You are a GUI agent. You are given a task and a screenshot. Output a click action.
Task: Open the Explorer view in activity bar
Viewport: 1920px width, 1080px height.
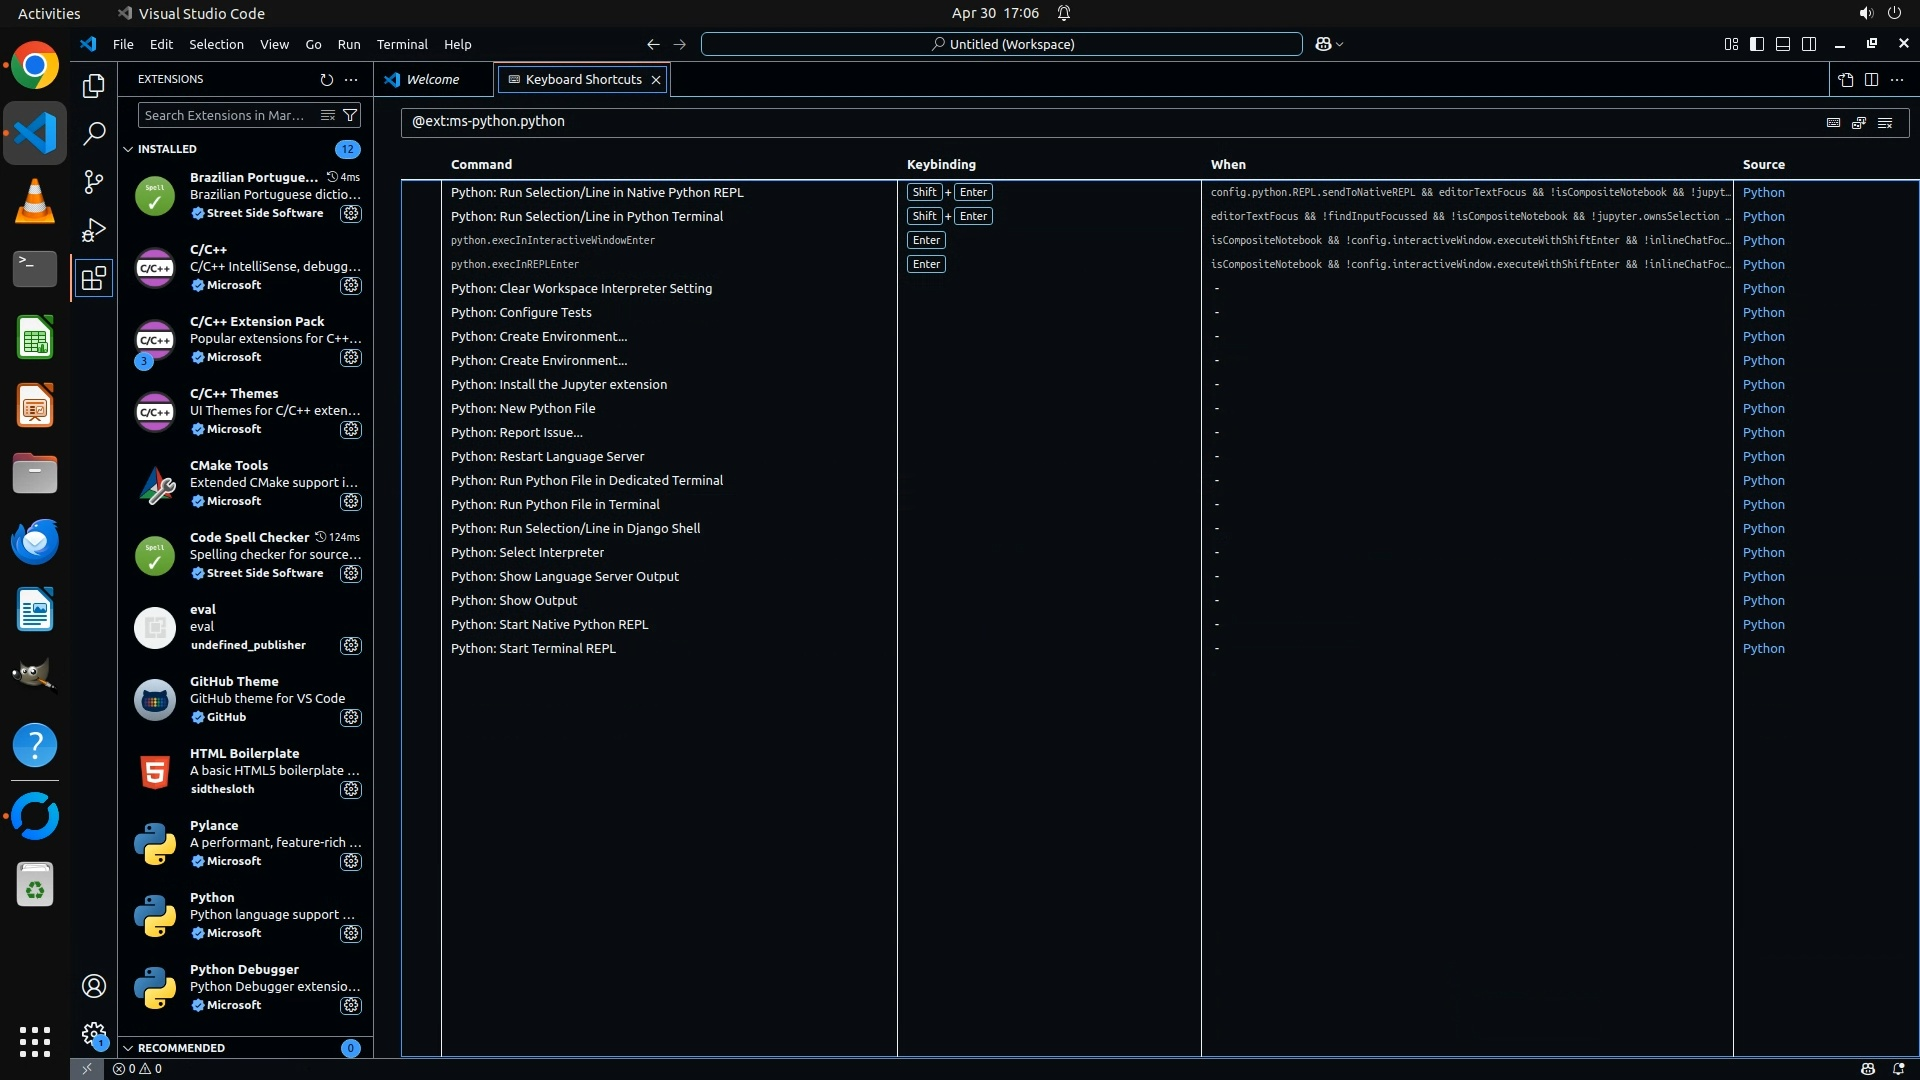93,86
